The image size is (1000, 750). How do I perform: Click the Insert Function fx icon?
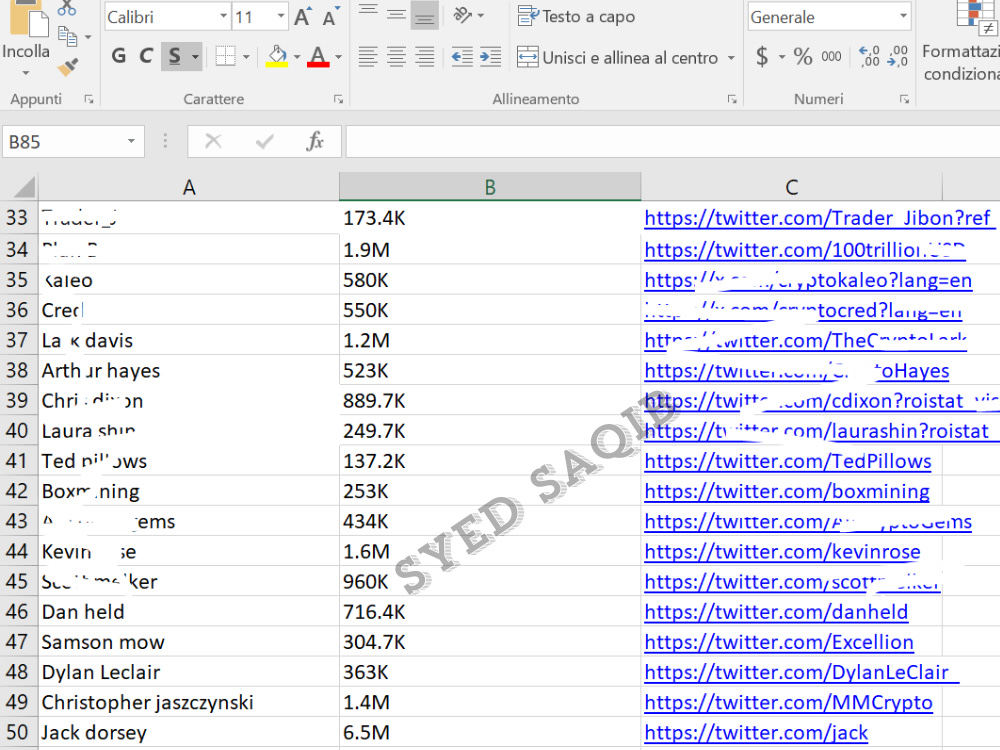pyautogui.click(x=315, y=141)
